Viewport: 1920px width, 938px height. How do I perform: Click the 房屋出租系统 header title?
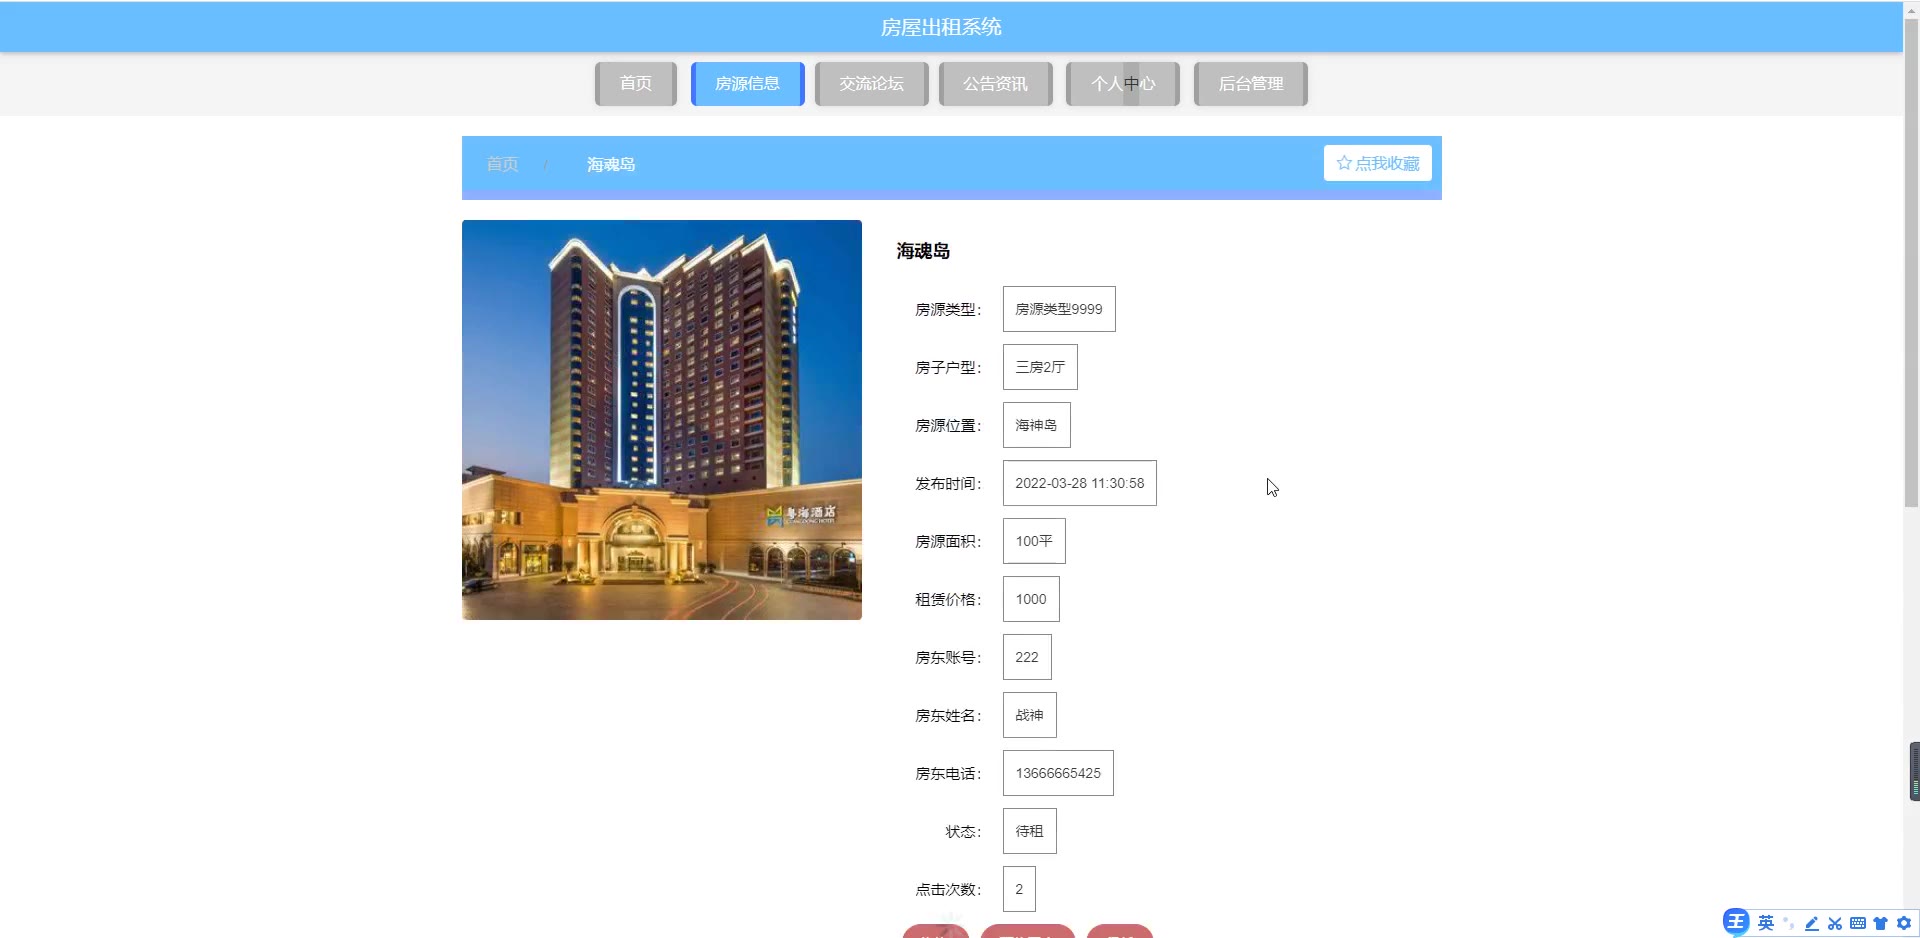point(941,27)
